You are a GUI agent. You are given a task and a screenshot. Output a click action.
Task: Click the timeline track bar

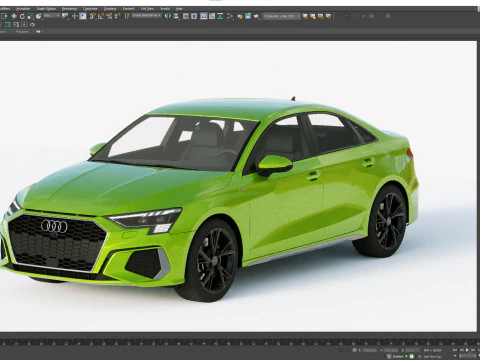click(240, 342)
